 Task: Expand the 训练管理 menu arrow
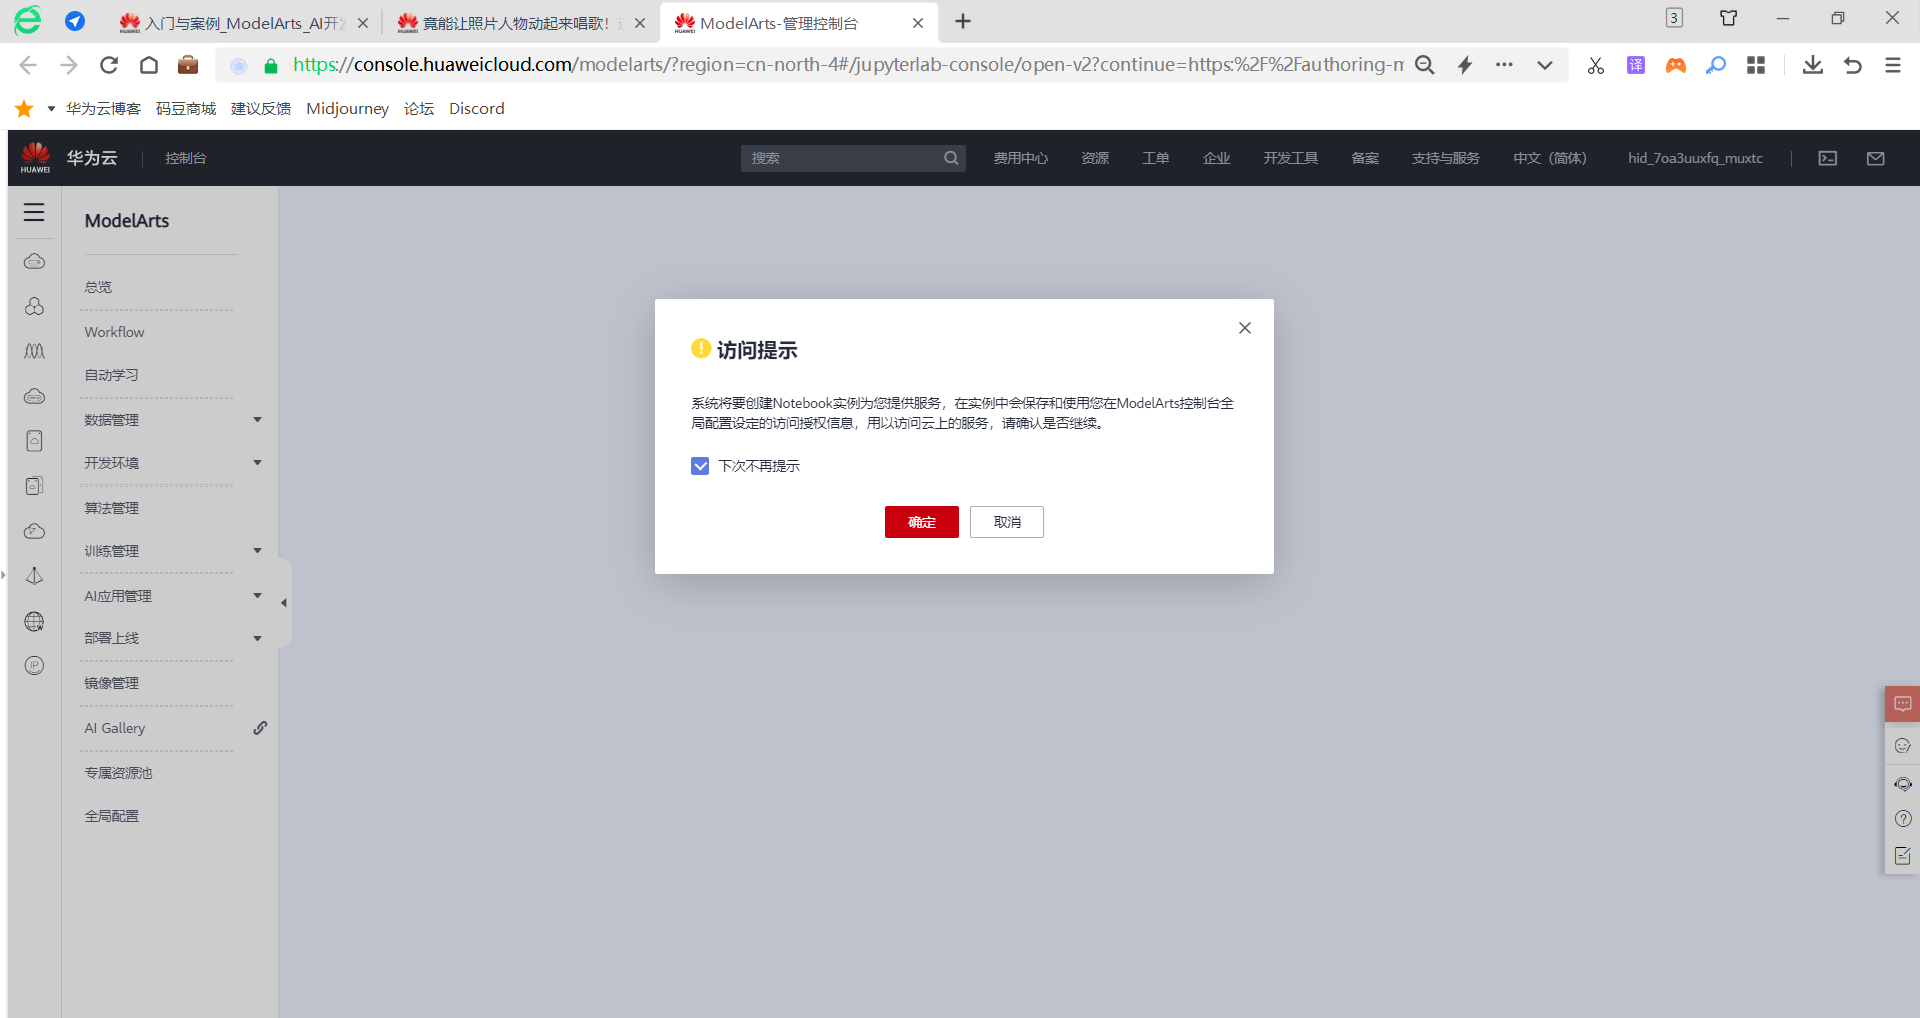[258, 551]
